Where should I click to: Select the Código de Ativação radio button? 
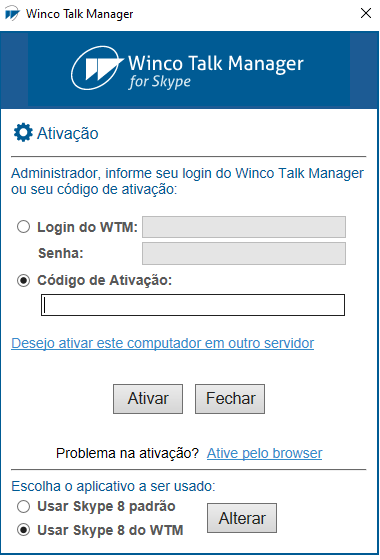tap(24, 280)
